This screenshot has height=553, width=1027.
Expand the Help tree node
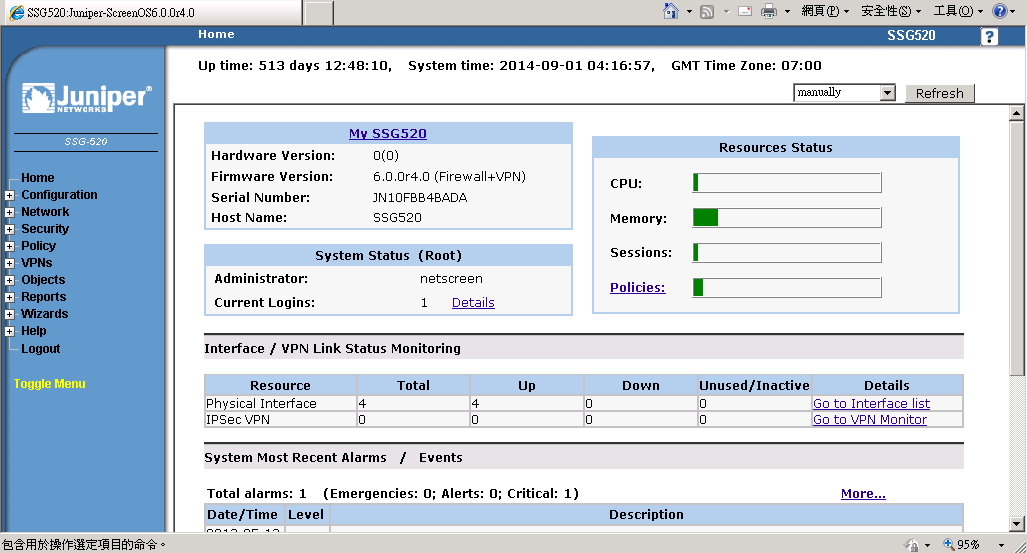tap(10, 332)
